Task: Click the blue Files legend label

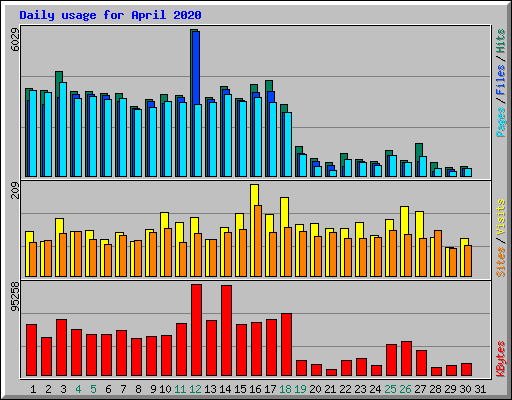Action: coord(500,79)
